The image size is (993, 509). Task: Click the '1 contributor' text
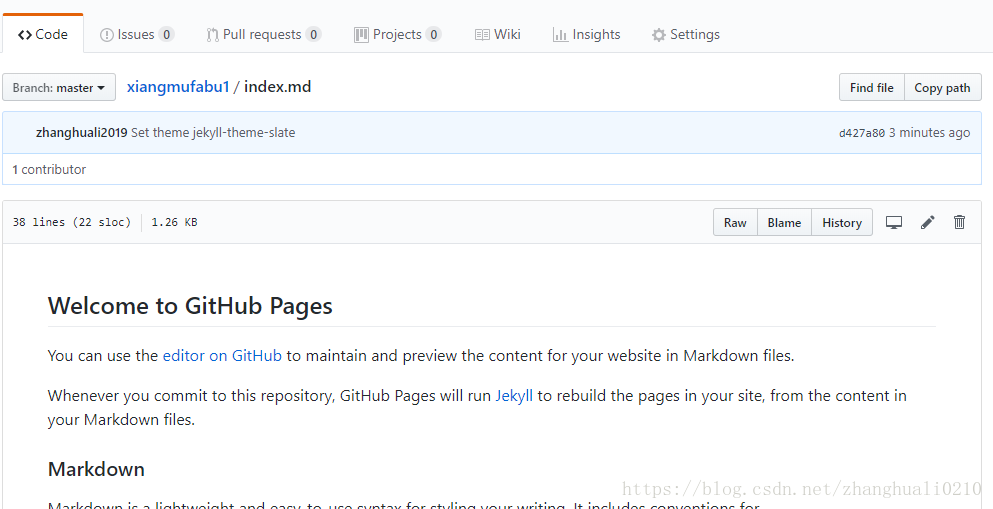point(49,170)
